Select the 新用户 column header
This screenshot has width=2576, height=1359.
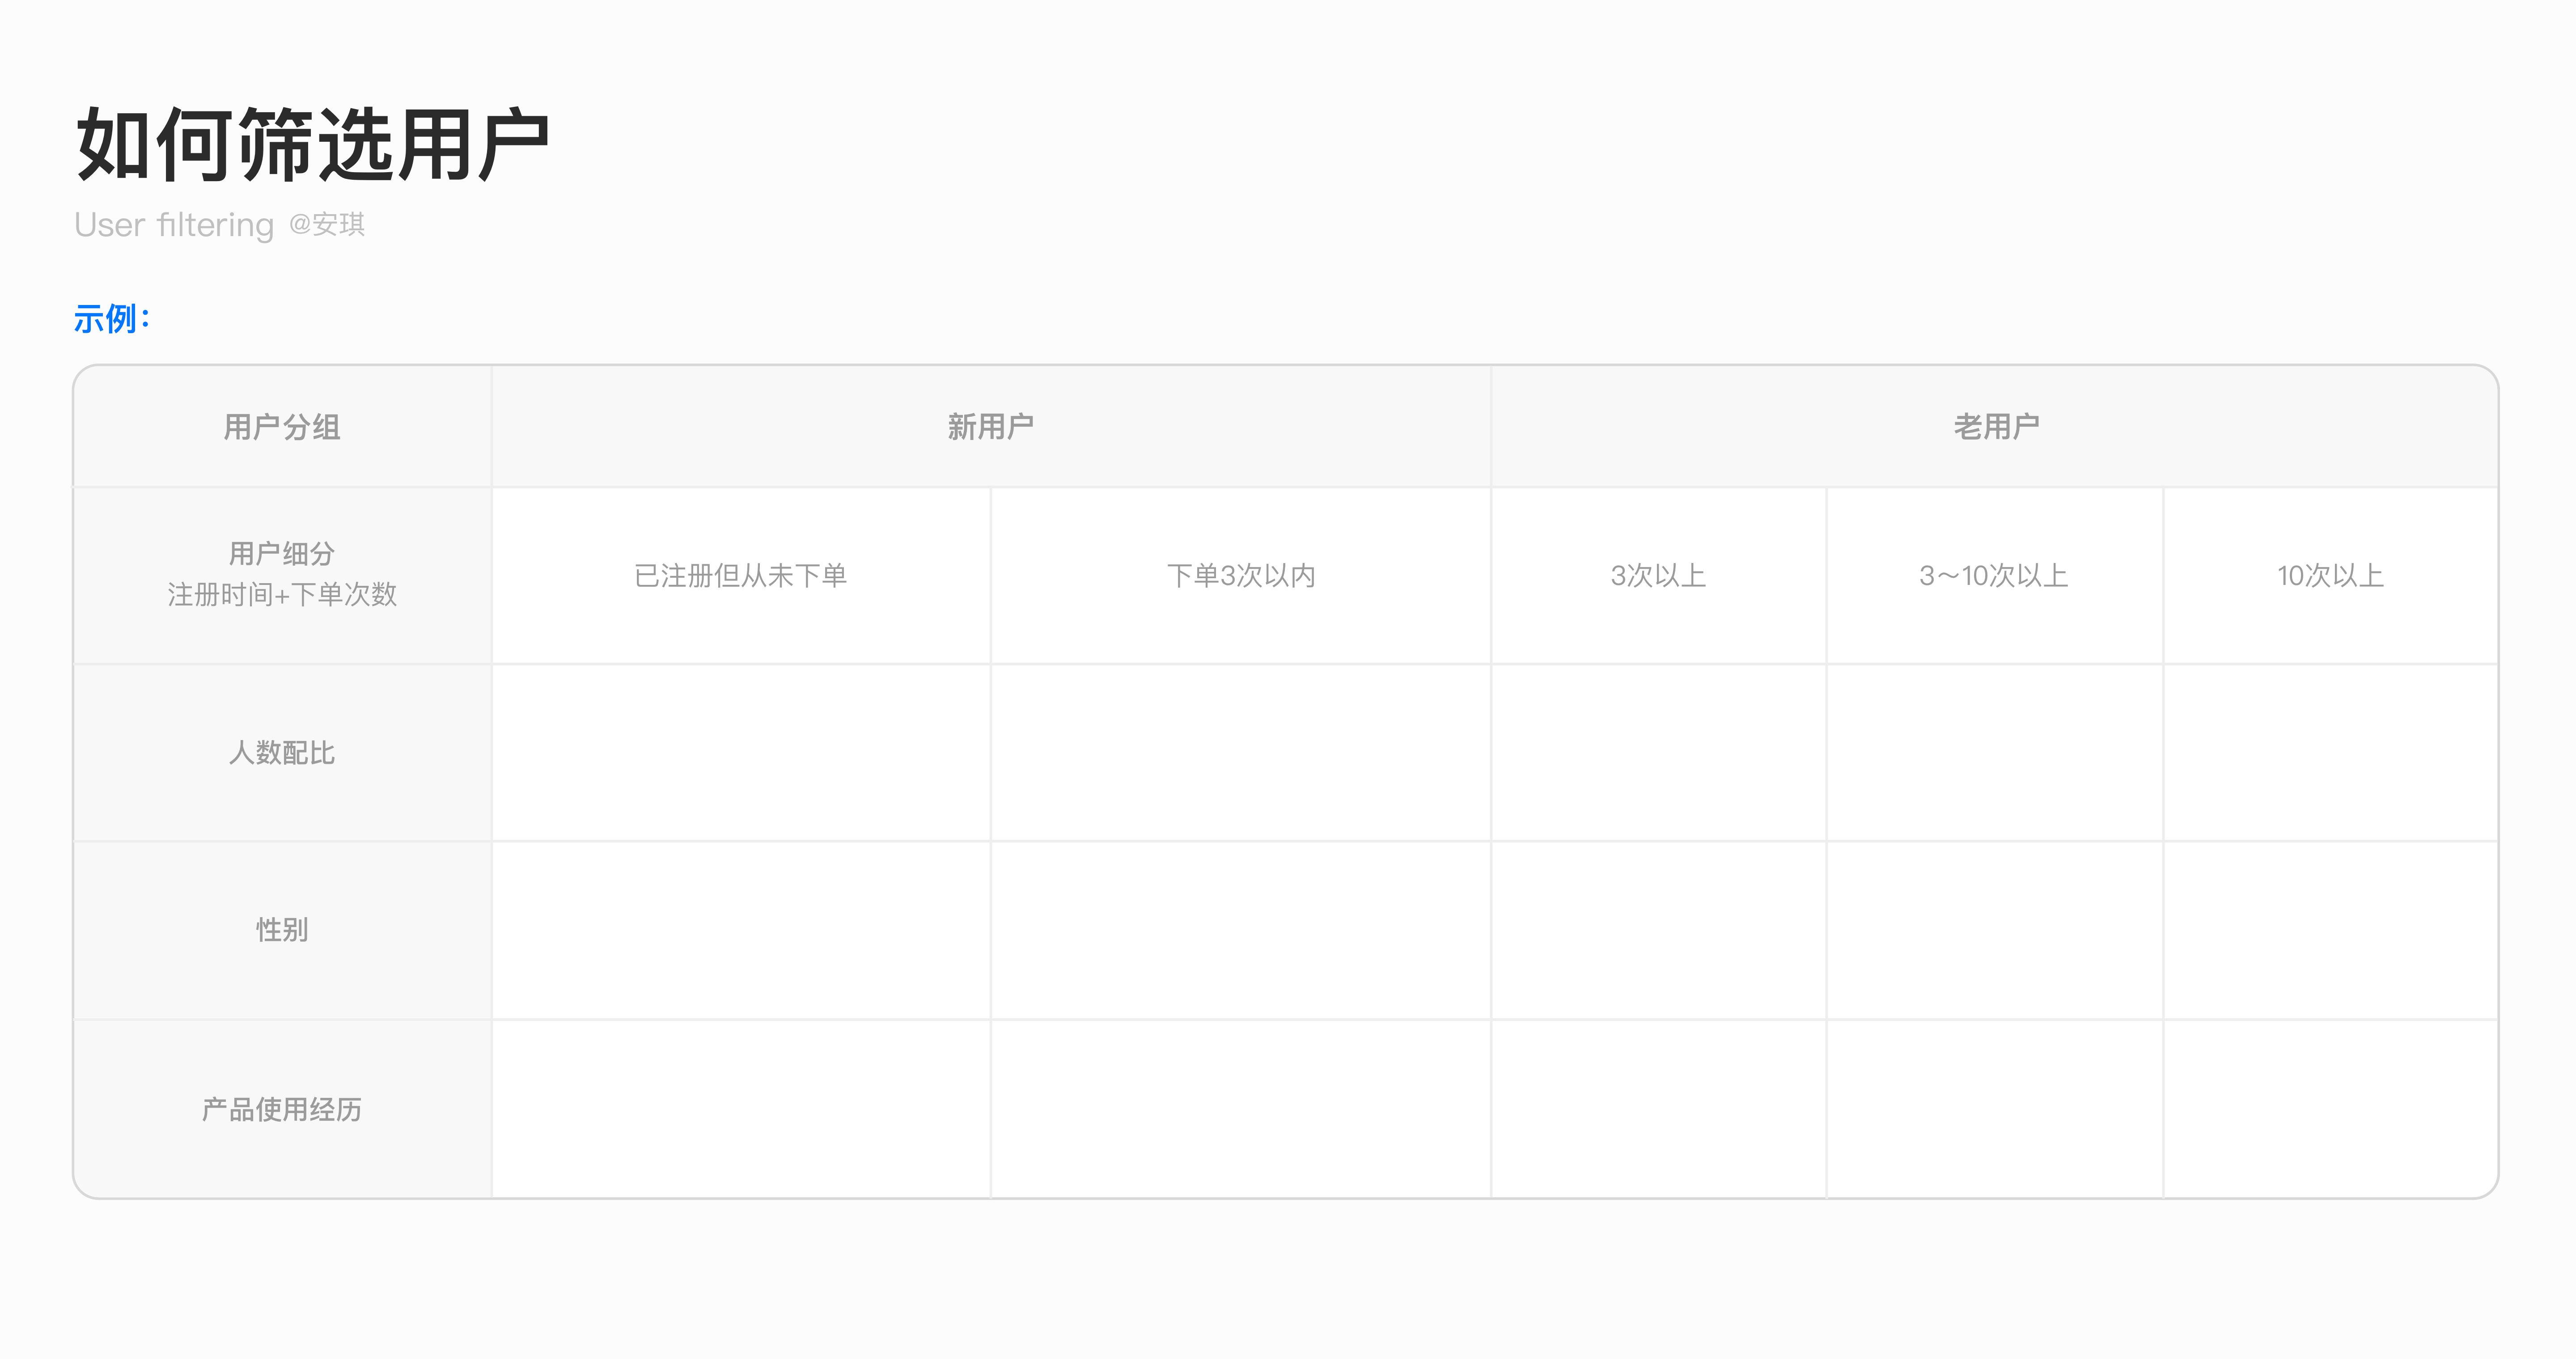click(991, 427)
